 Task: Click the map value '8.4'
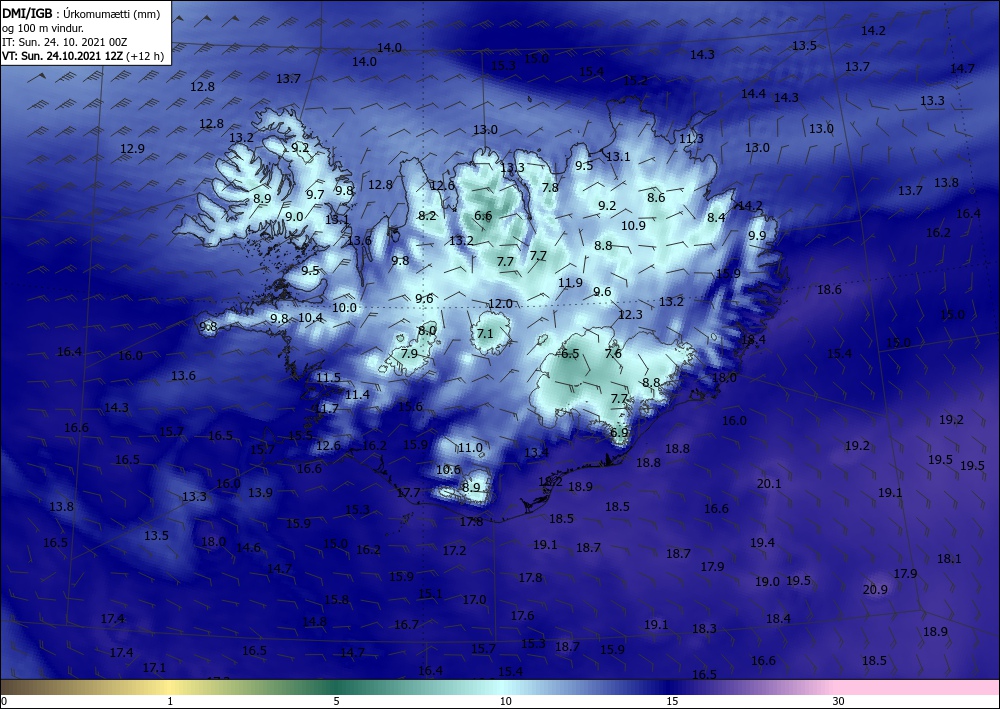click(x=716, y=217)
